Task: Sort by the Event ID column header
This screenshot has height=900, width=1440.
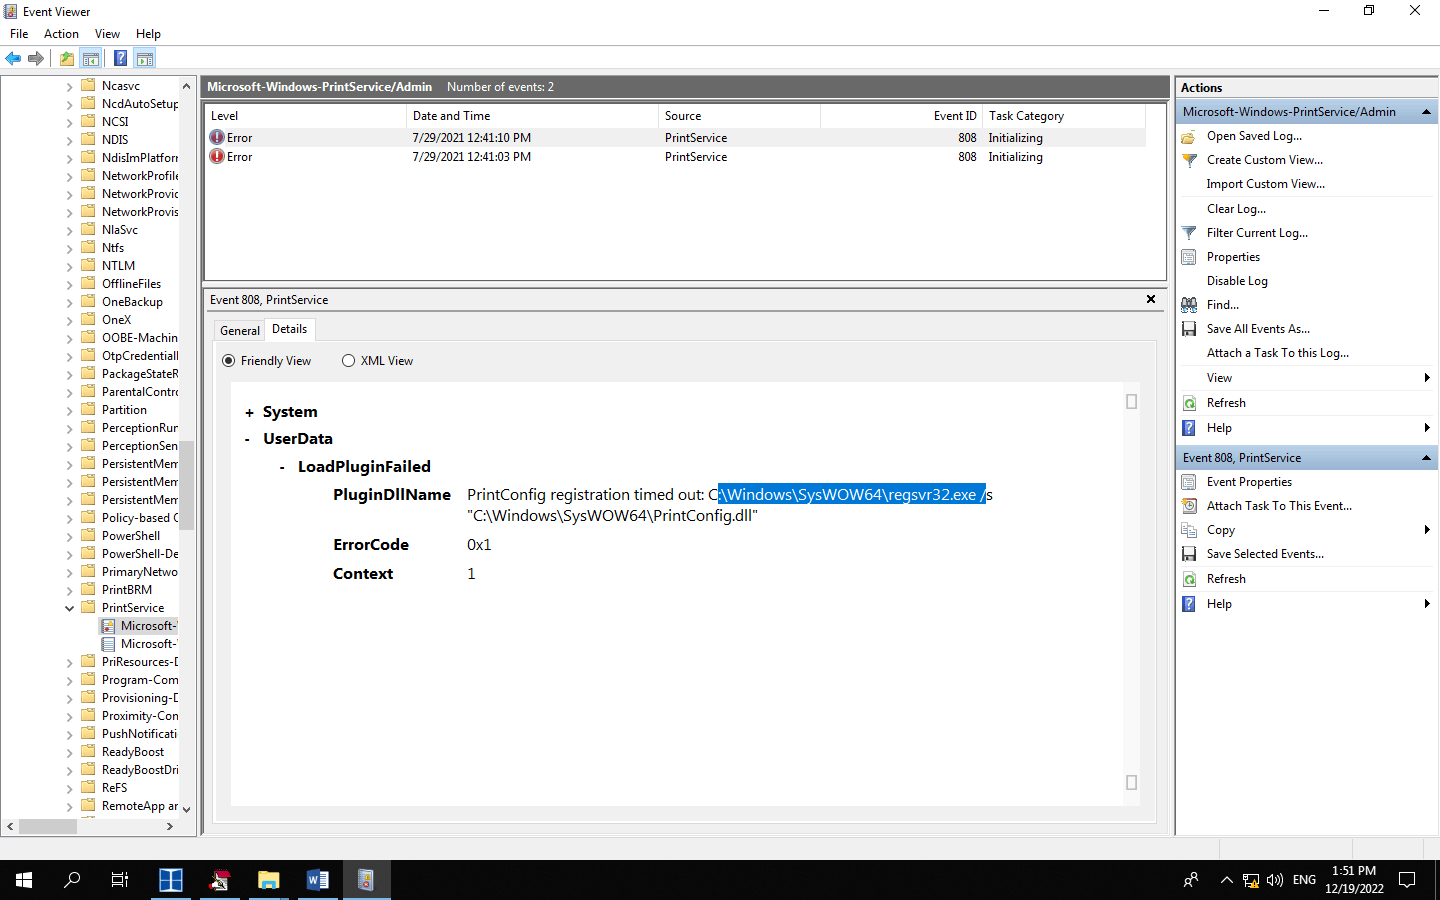Action: [901, 116]
